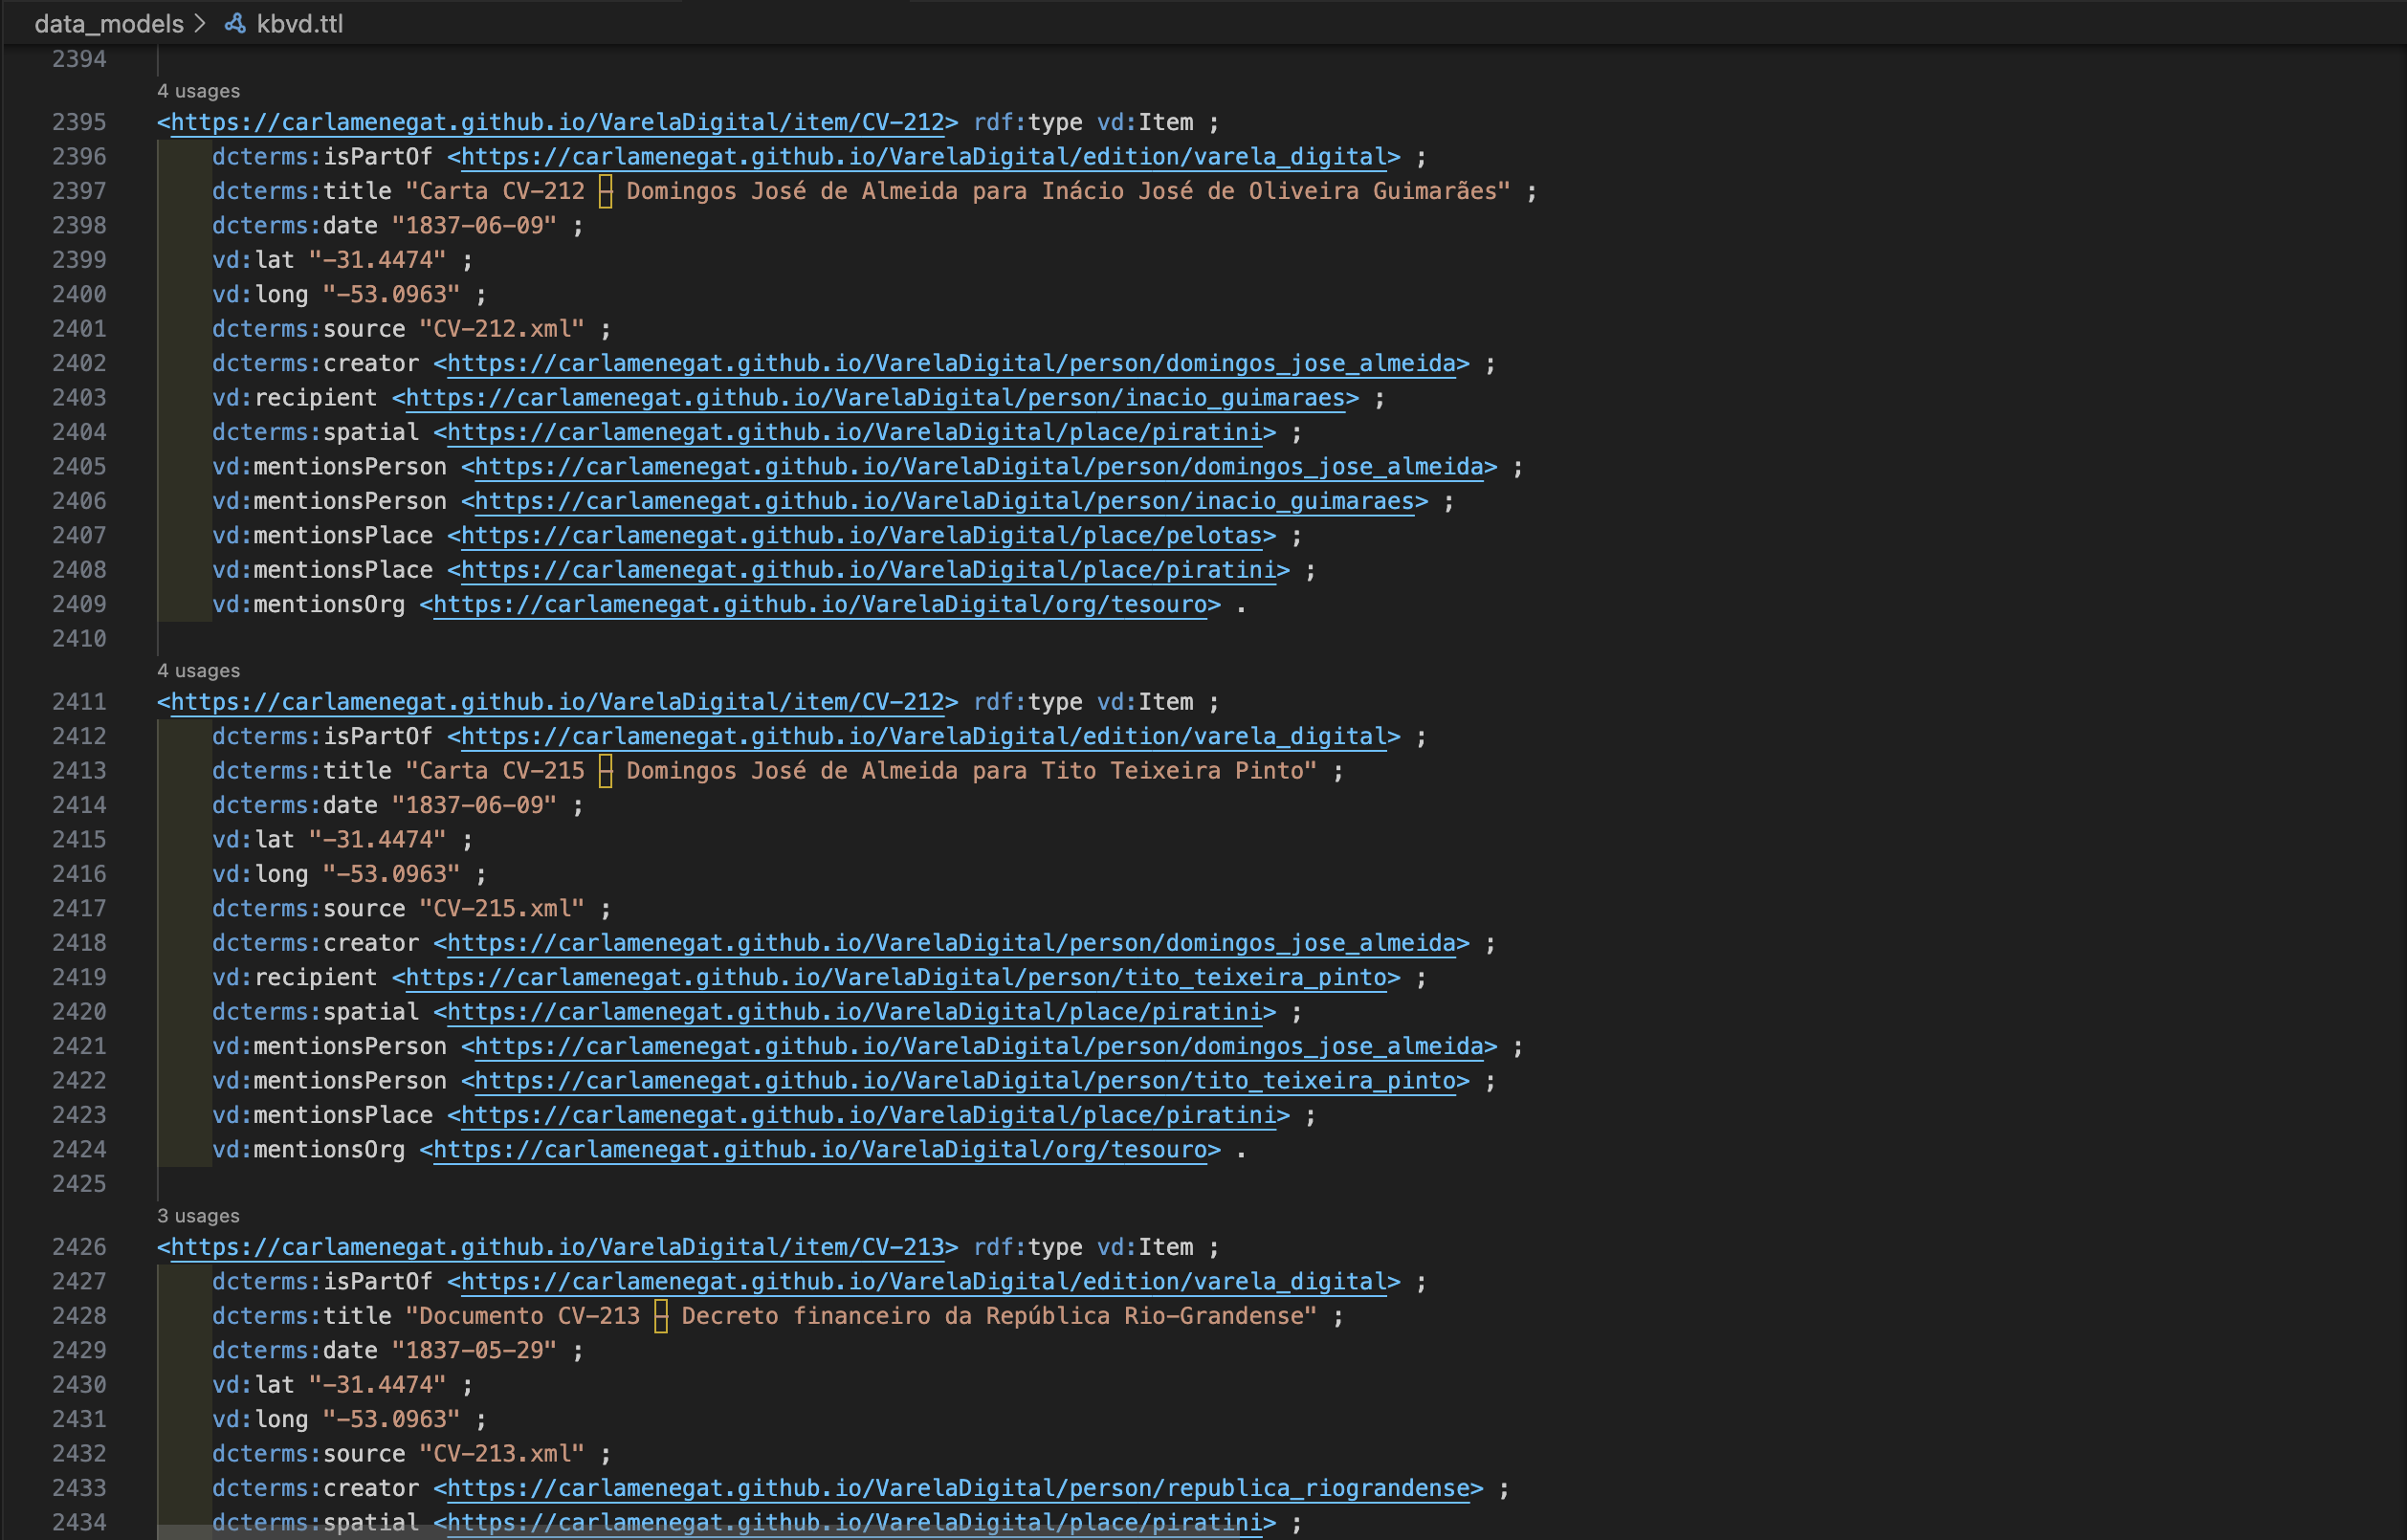Open the item/CV-213 subject link

555,1247
